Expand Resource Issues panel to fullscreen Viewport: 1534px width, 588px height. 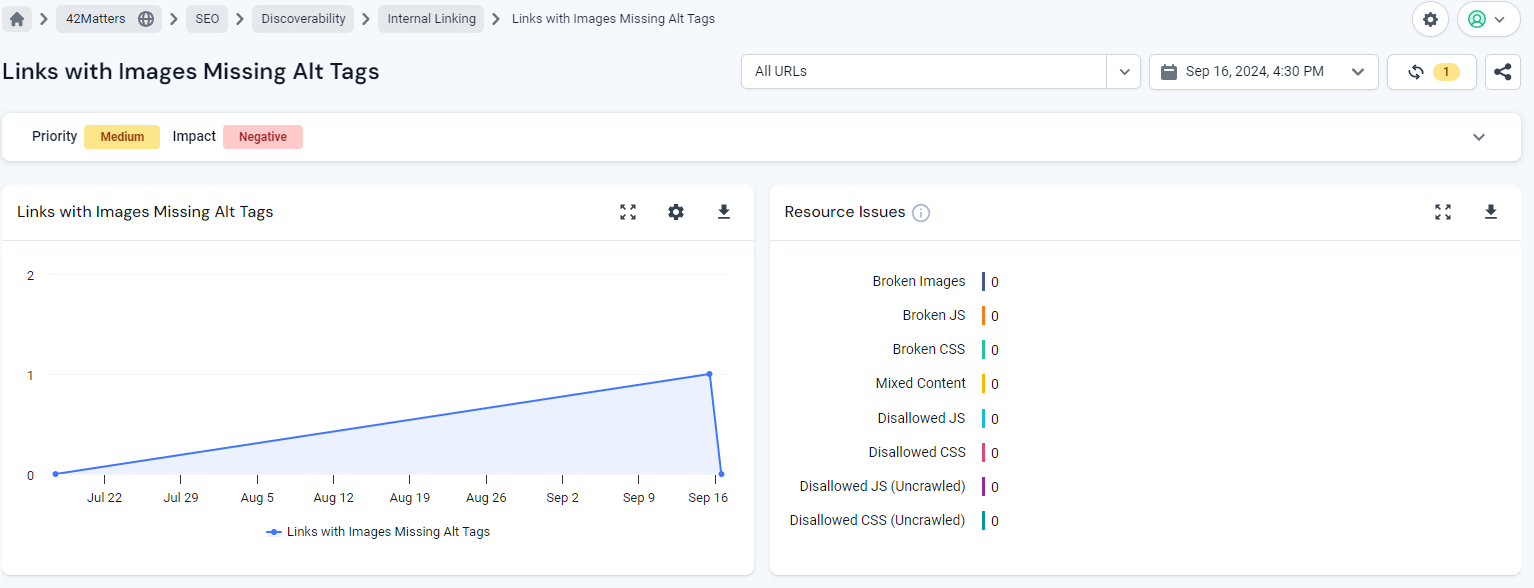(1442, 212)
